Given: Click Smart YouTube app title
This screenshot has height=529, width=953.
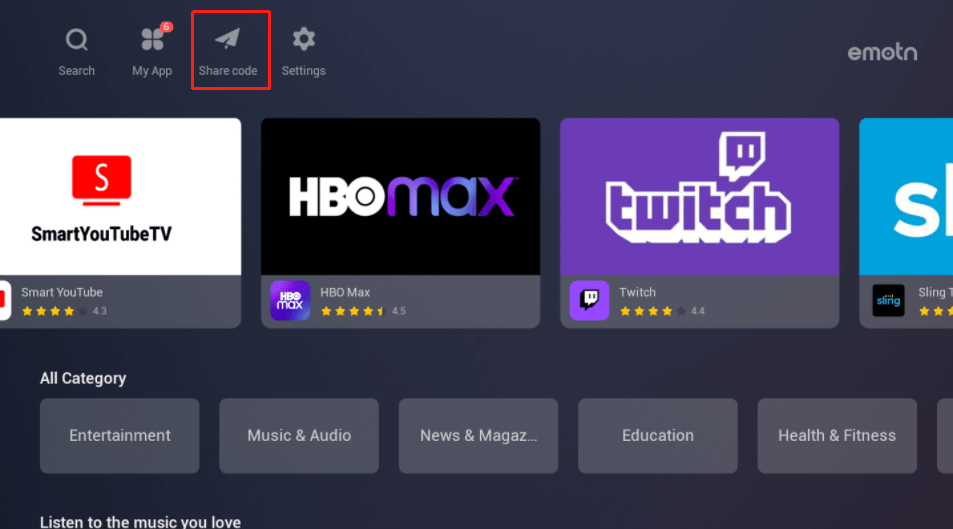Looking at the screenshot, I should (62, 292).
